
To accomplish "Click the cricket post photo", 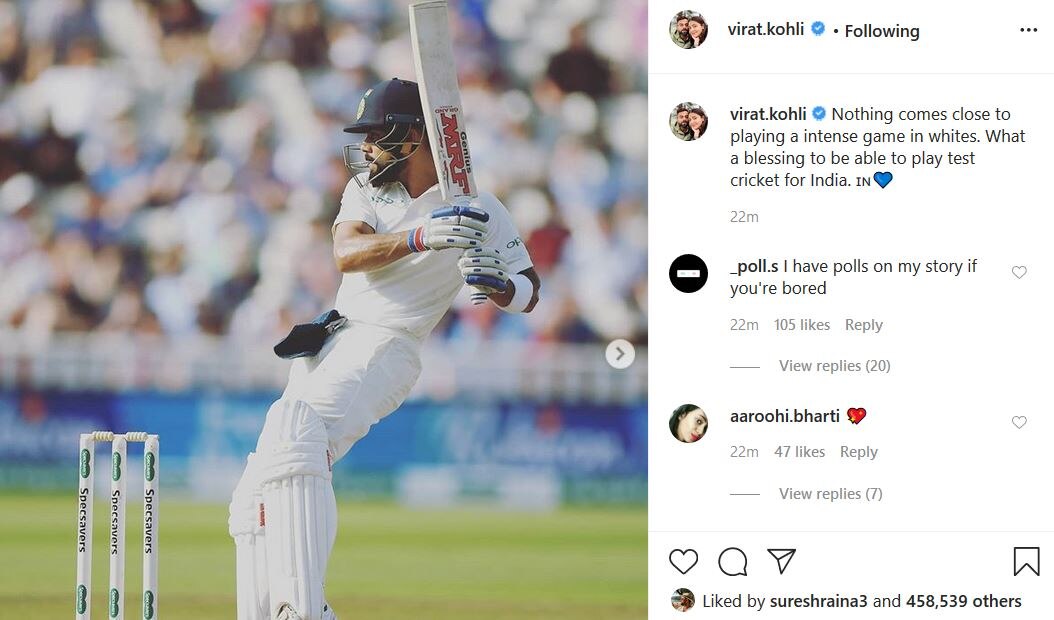I will tap(323, 310).
